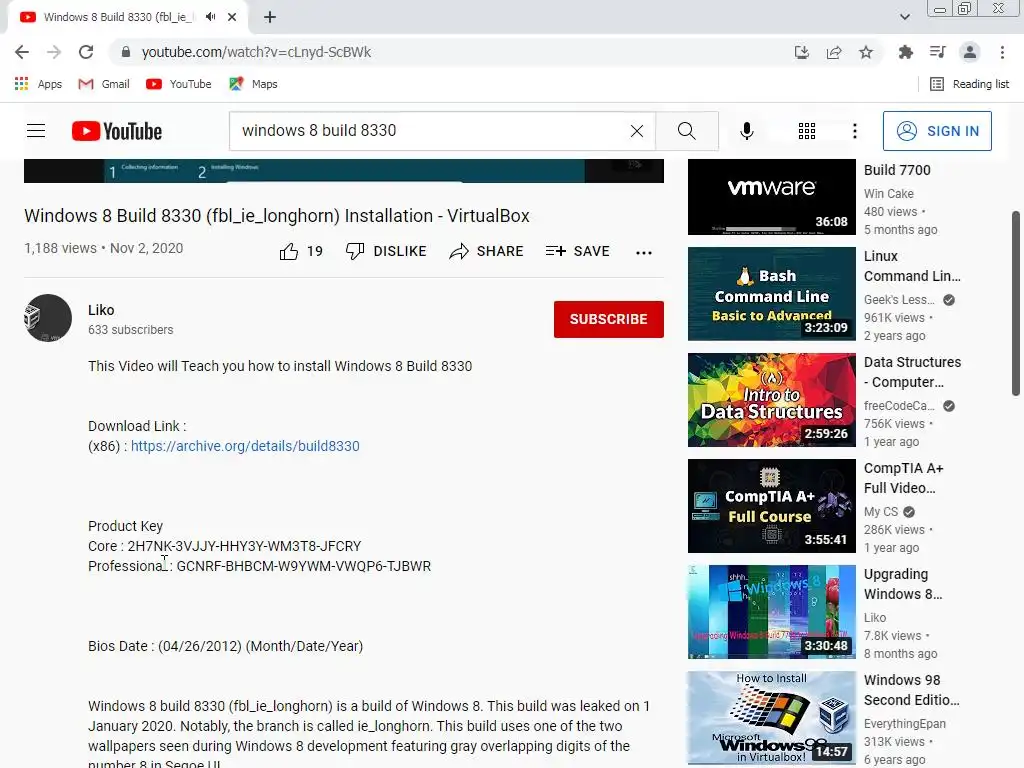Click the Bios Date line
1024x768 pixels.
(x=225, y=646)
